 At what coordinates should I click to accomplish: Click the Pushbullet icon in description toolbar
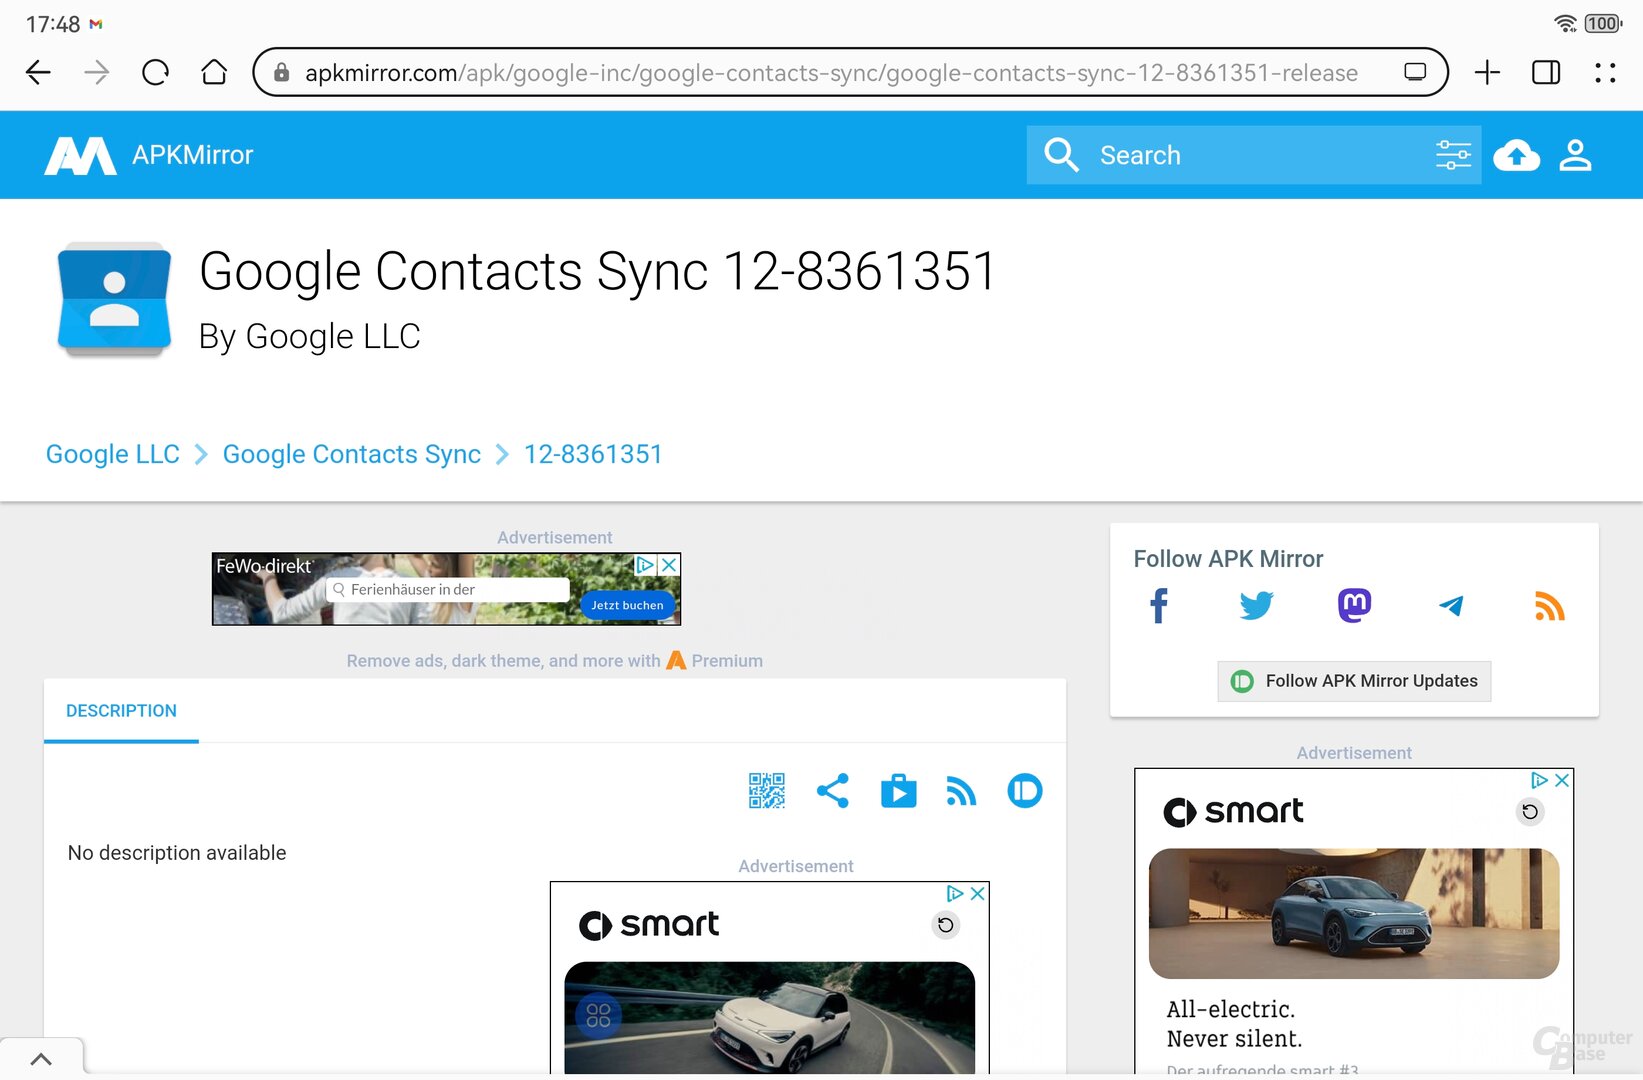pyautogui.click(x=1025, y=791)
